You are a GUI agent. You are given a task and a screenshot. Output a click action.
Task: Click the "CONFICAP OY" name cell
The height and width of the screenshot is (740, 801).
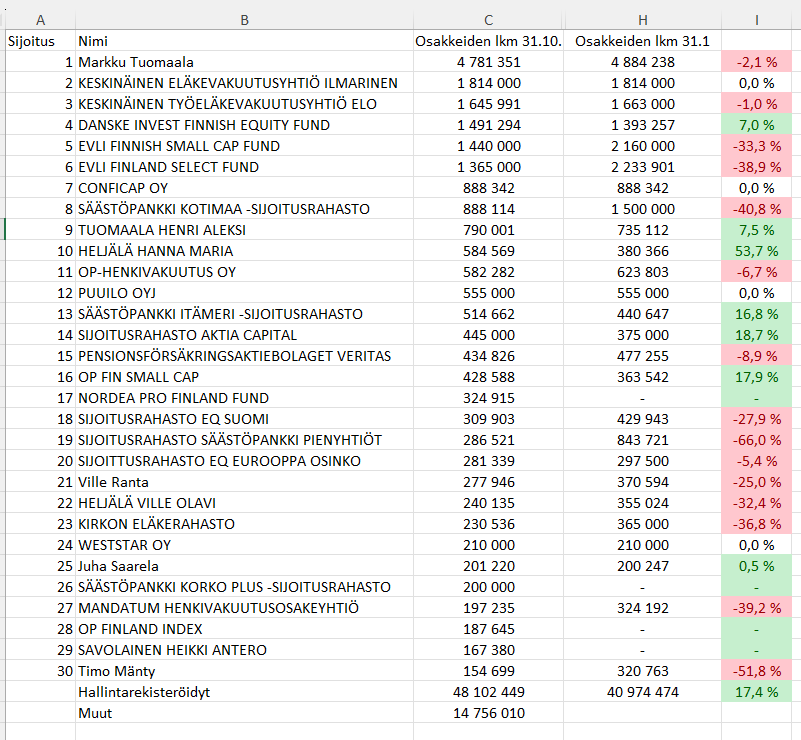coord(244,188)
